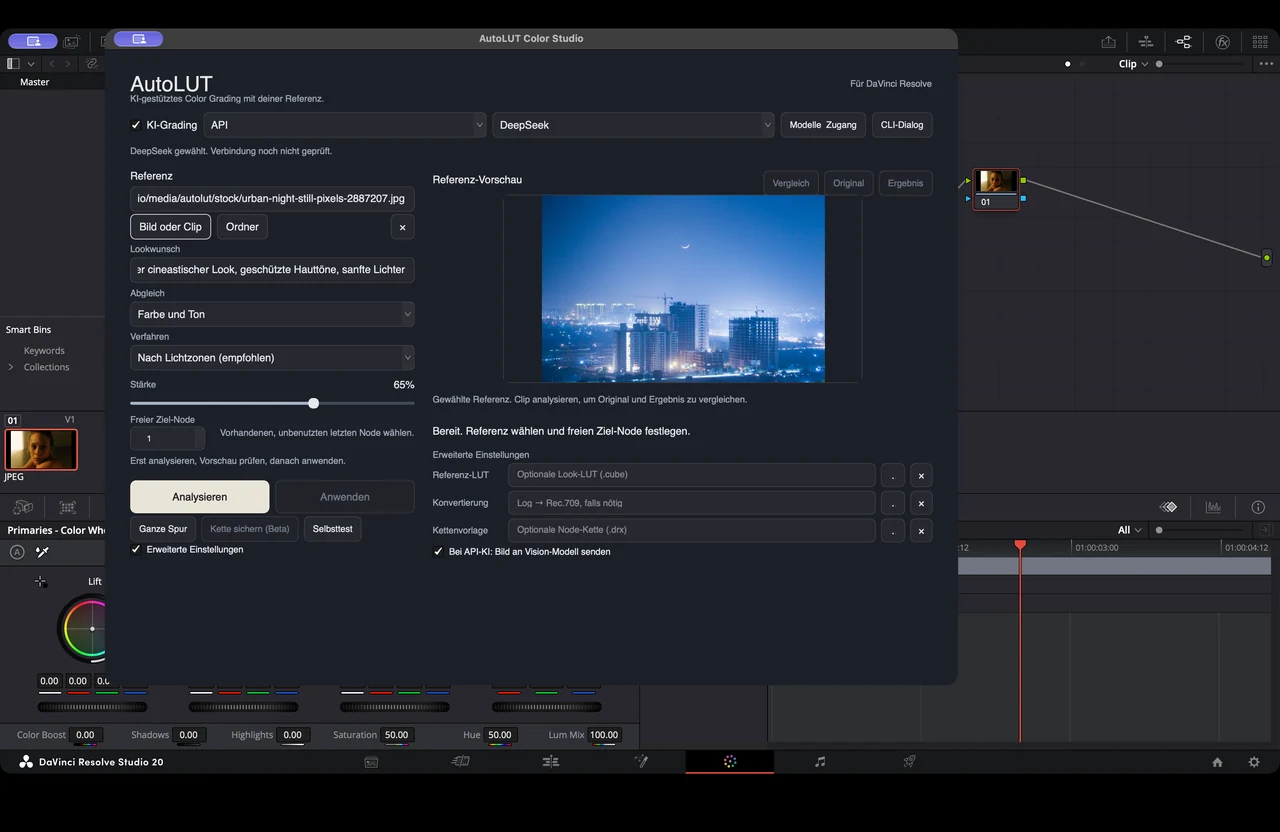Open the Info panel icon
This screenshot has width=1280, height=832.
(1258, 507)
